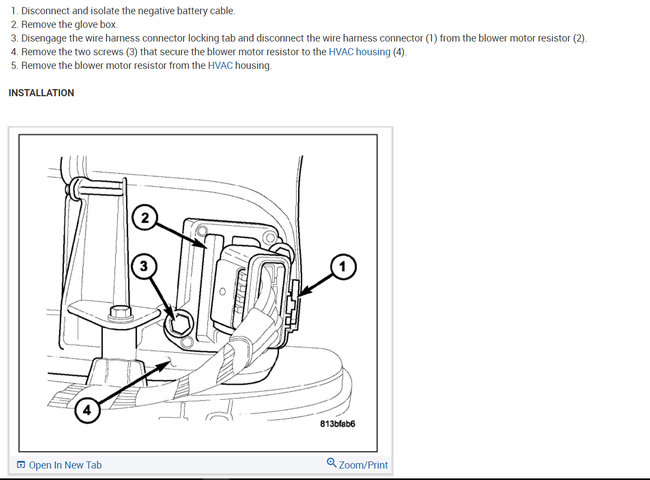Click the diagram reference code 813bfab6
This screenshot has width=650, height=480.
click(337, 424)
